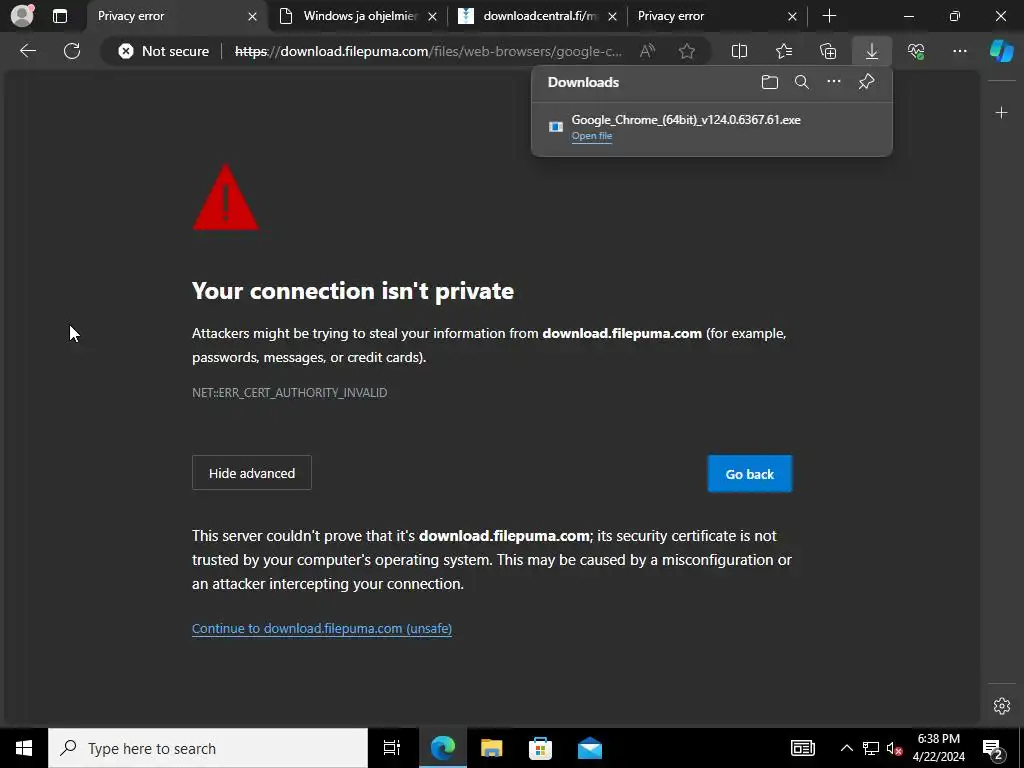Toggle the Downloads toolbar icon
1024x768 pixels.
point(872,51)
